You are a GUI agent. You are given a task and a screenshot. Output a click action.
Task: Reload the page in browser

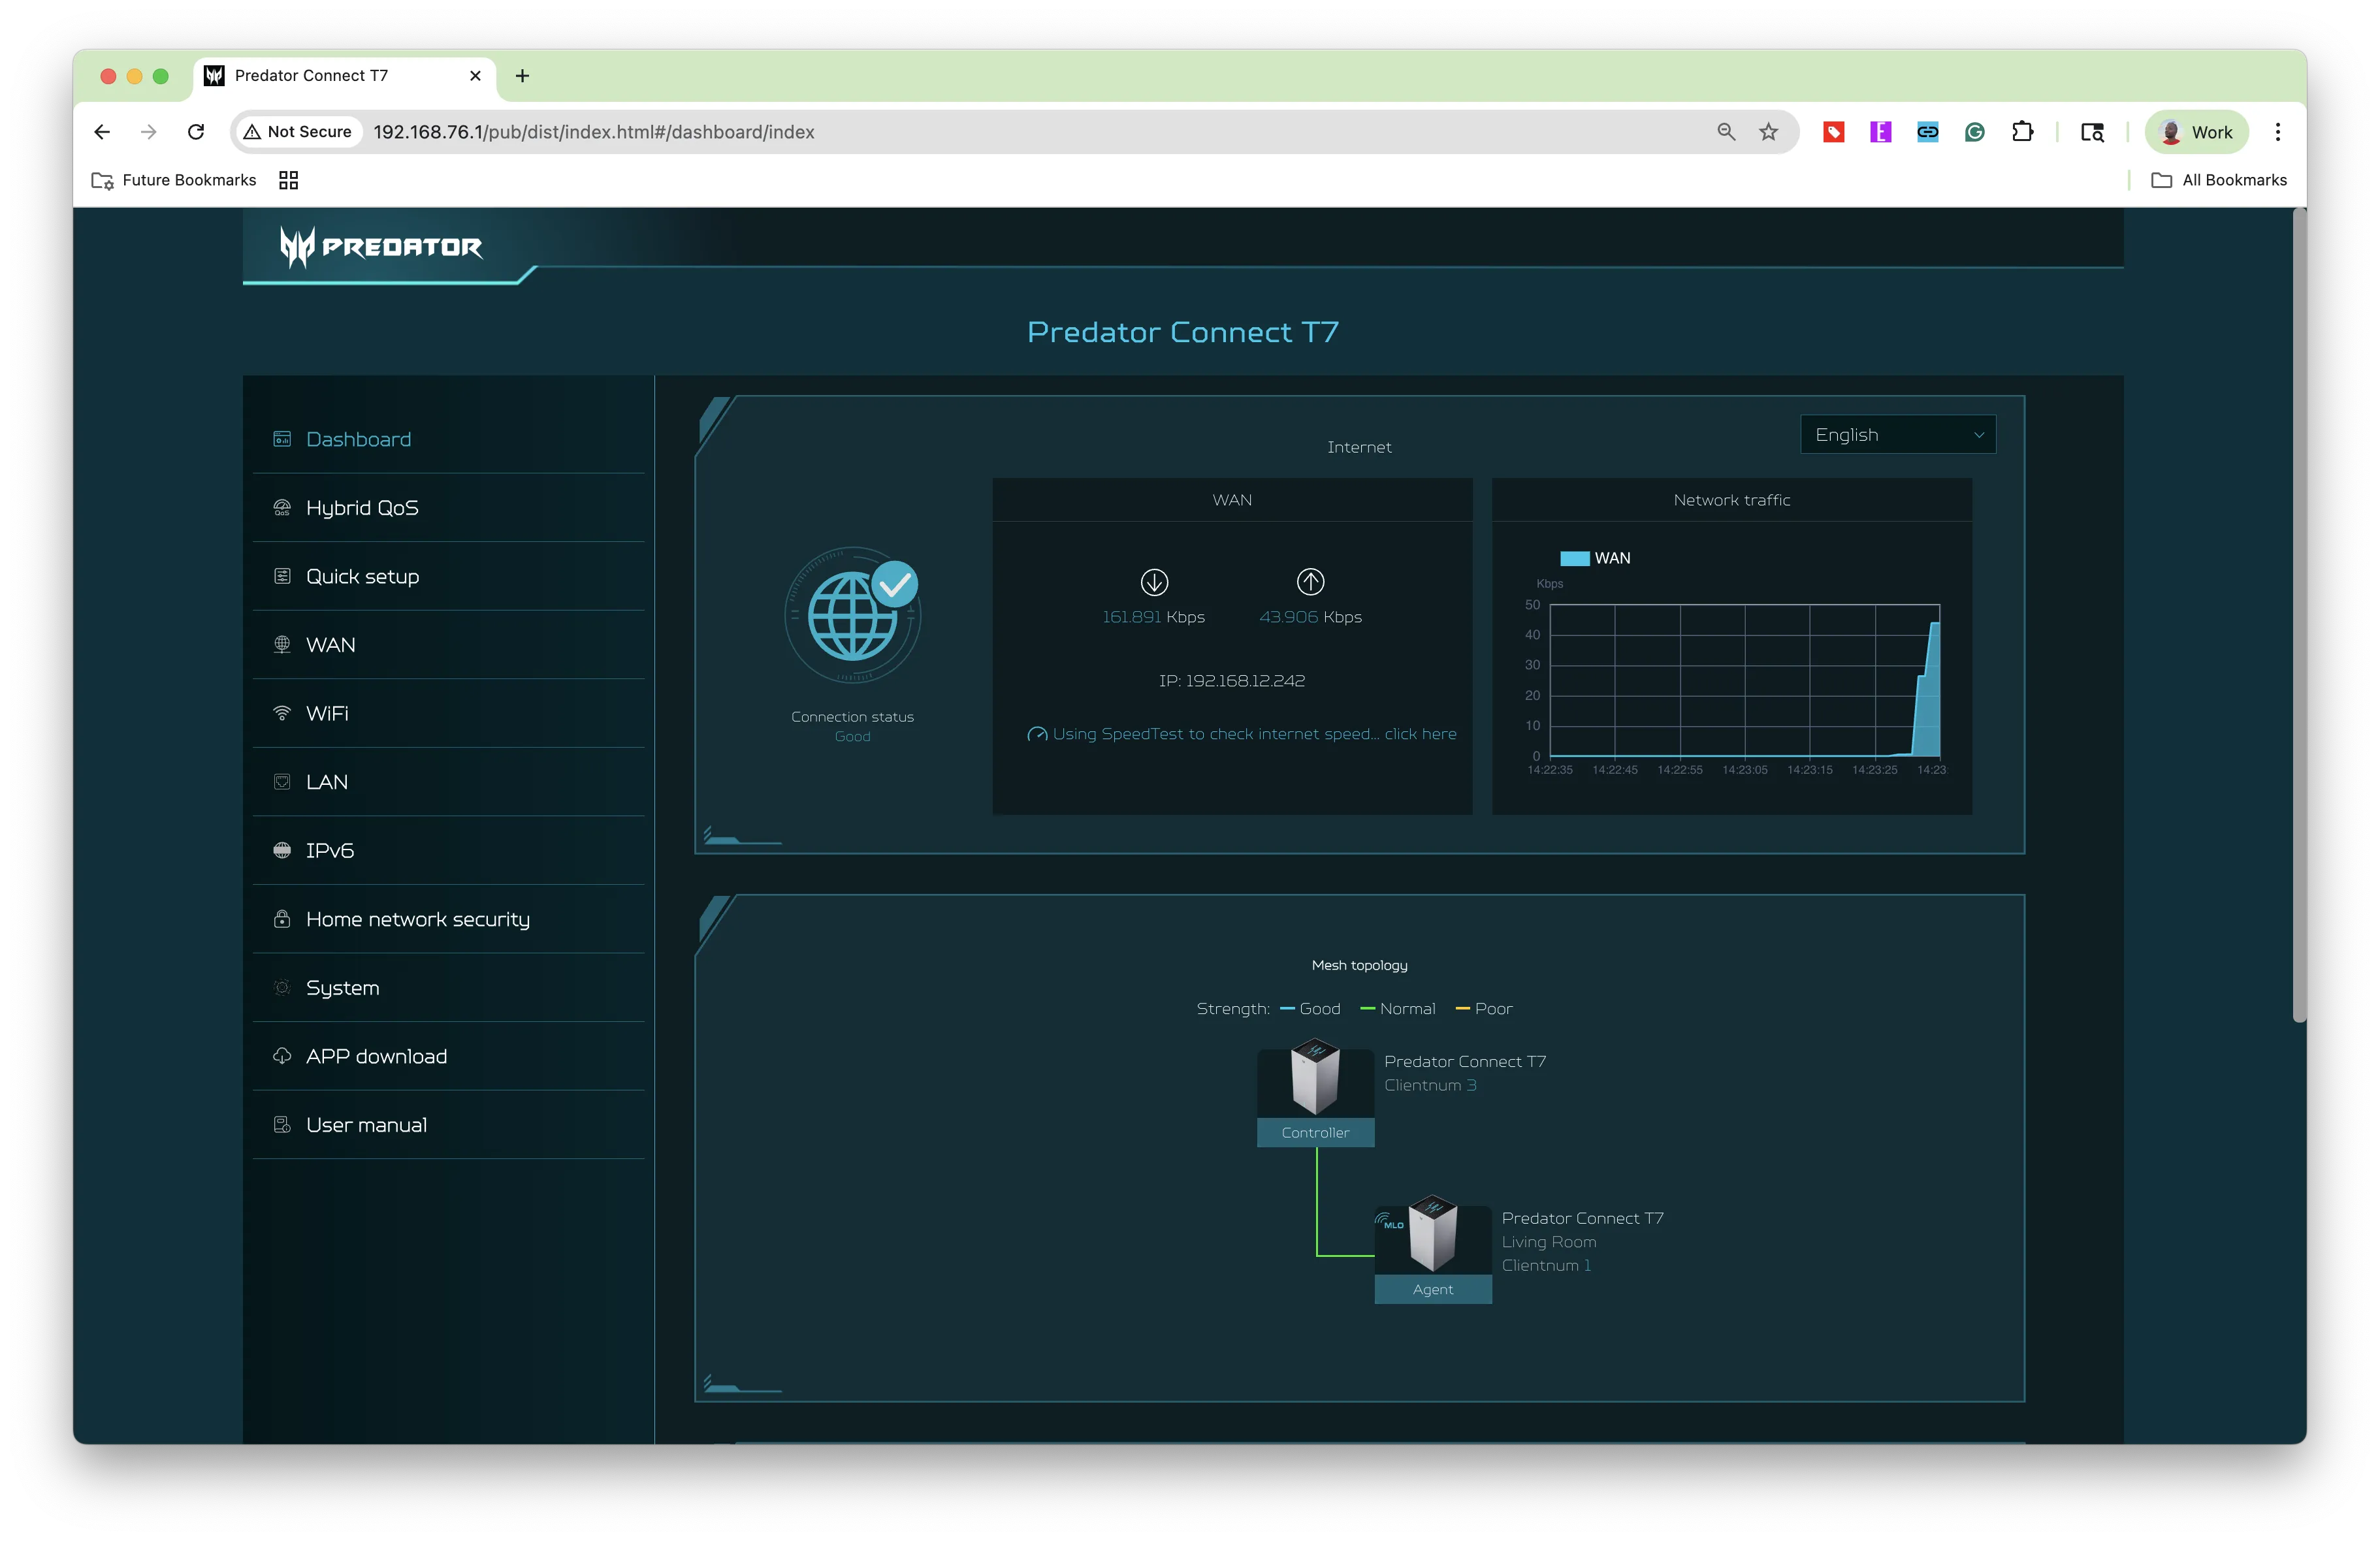point(196,132)
